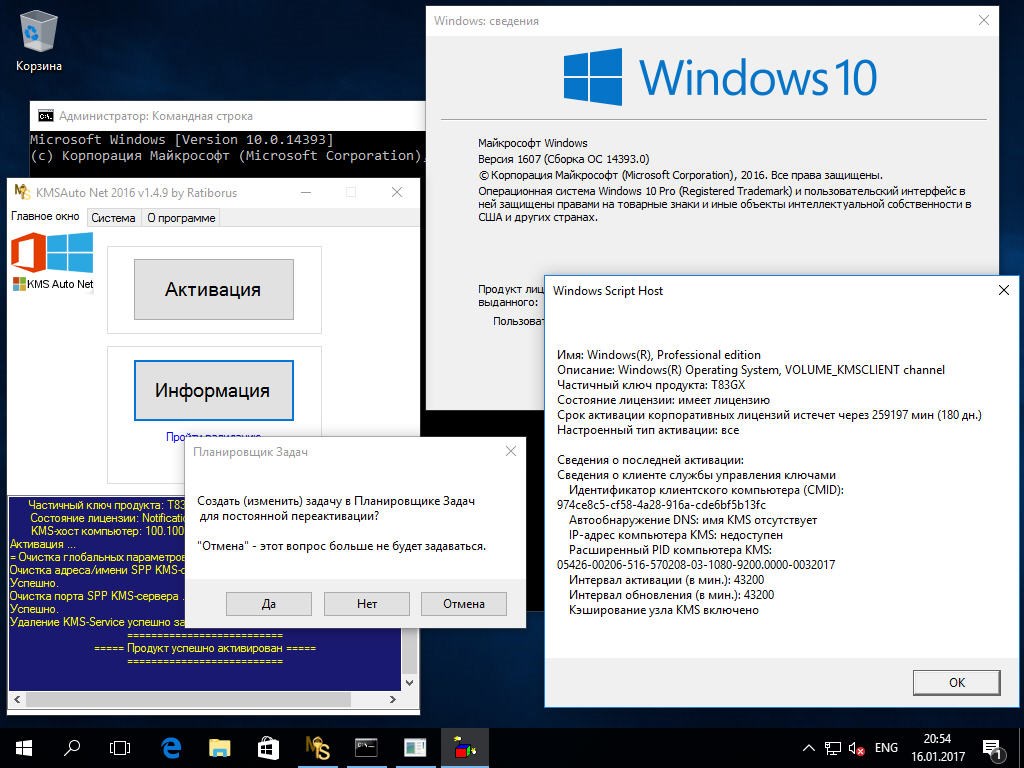Click the 'Microsoft Windows [Version 10.0.14393]' console line
This screenshot has width=1024, height=768.
click(x=182, y=139)
